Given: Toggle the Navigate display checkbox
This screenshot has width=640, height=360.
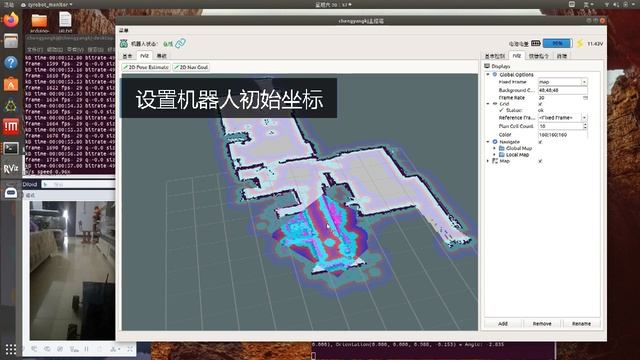Looking at the screenshot, I should (540, 142).
